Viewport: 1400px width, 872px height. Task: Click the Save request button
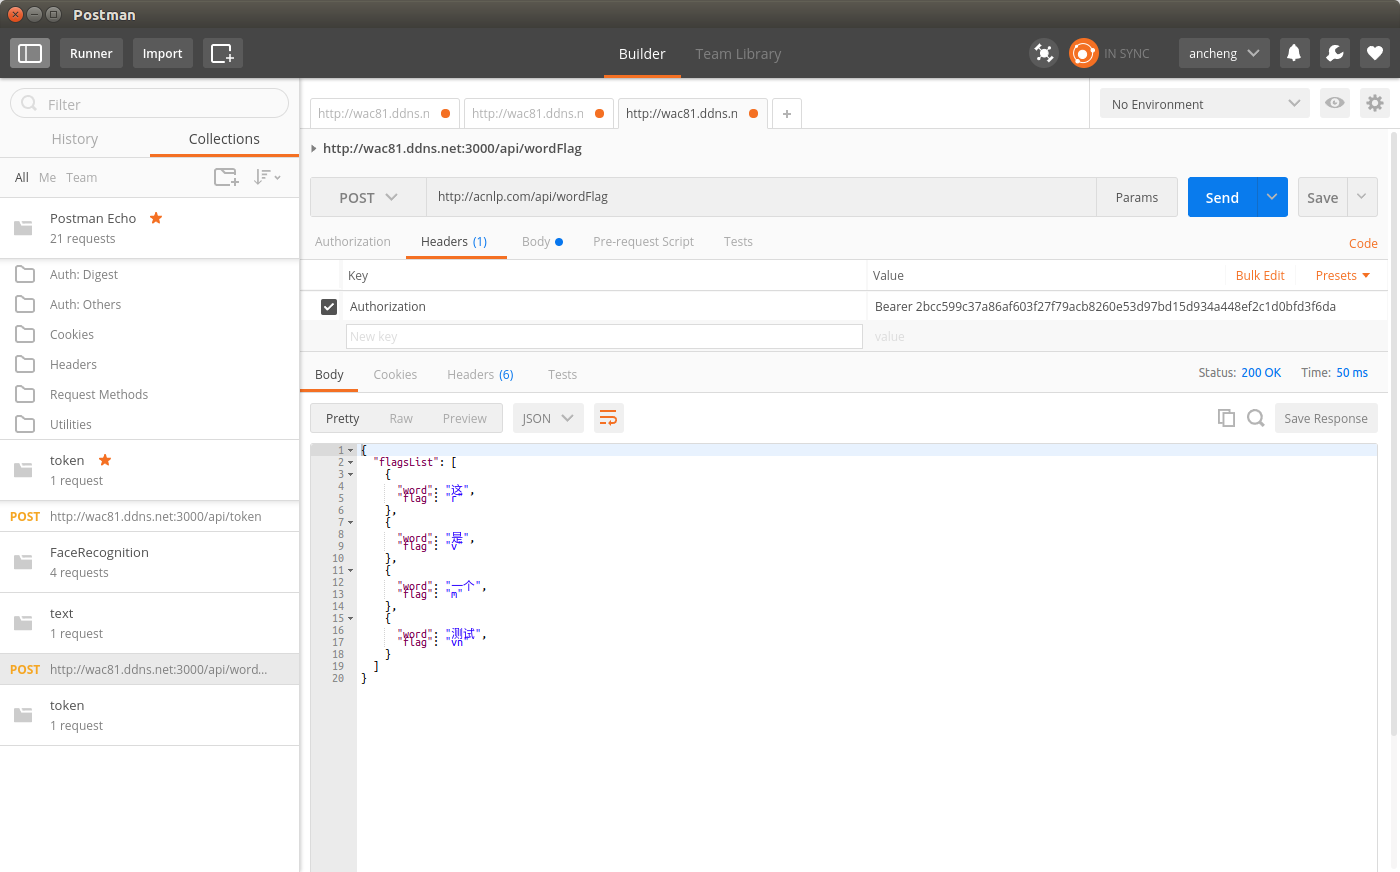click(x=1322, y=197)
